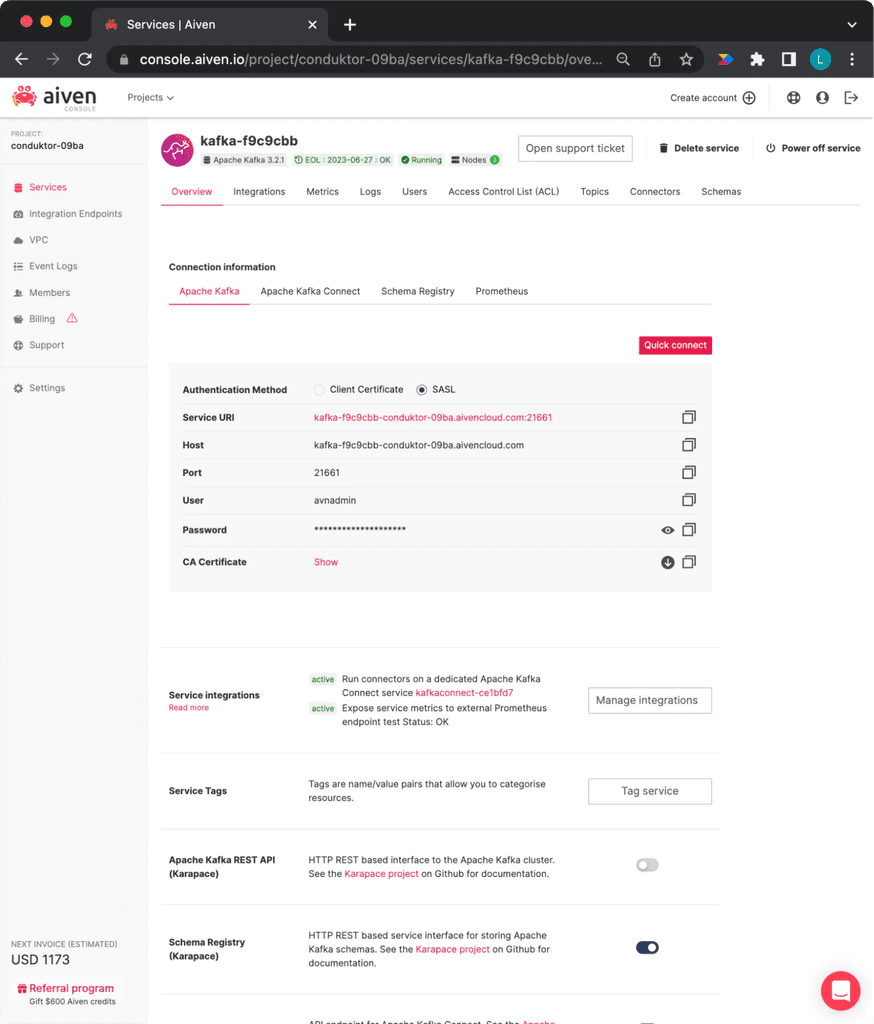Viewport: 874px width, 1024px height.
Task: Open the Projects dropdown
Action: tap(150, 97)
